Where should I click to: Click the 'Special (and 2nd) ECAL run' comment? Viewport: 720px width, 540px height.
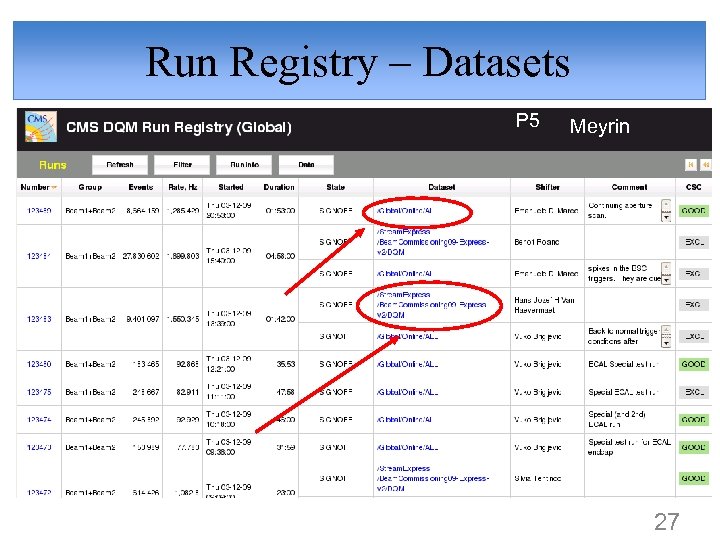[x=617, y=419]
